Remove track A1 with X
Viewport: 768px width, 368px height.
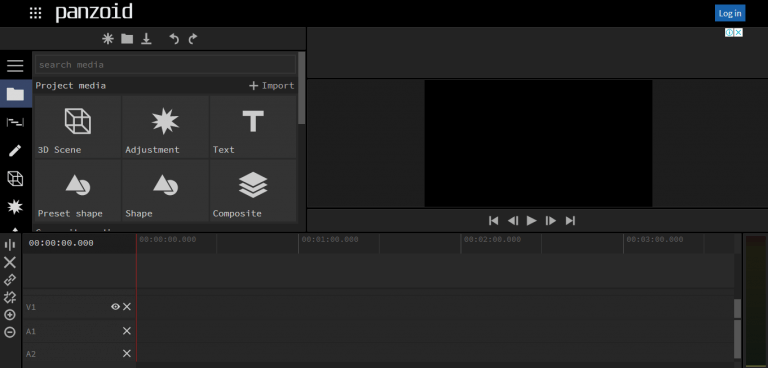[127, 331]
